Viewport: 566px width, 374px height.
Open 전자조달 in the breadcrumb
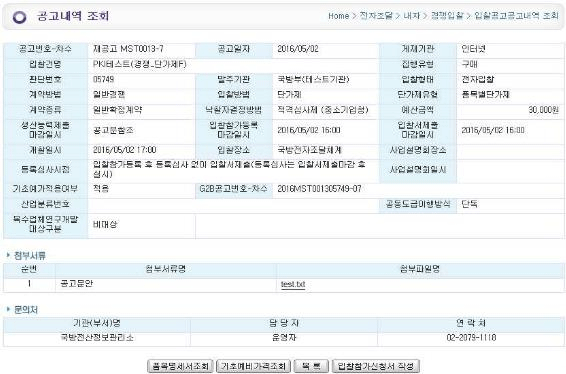tap(376, 16)
